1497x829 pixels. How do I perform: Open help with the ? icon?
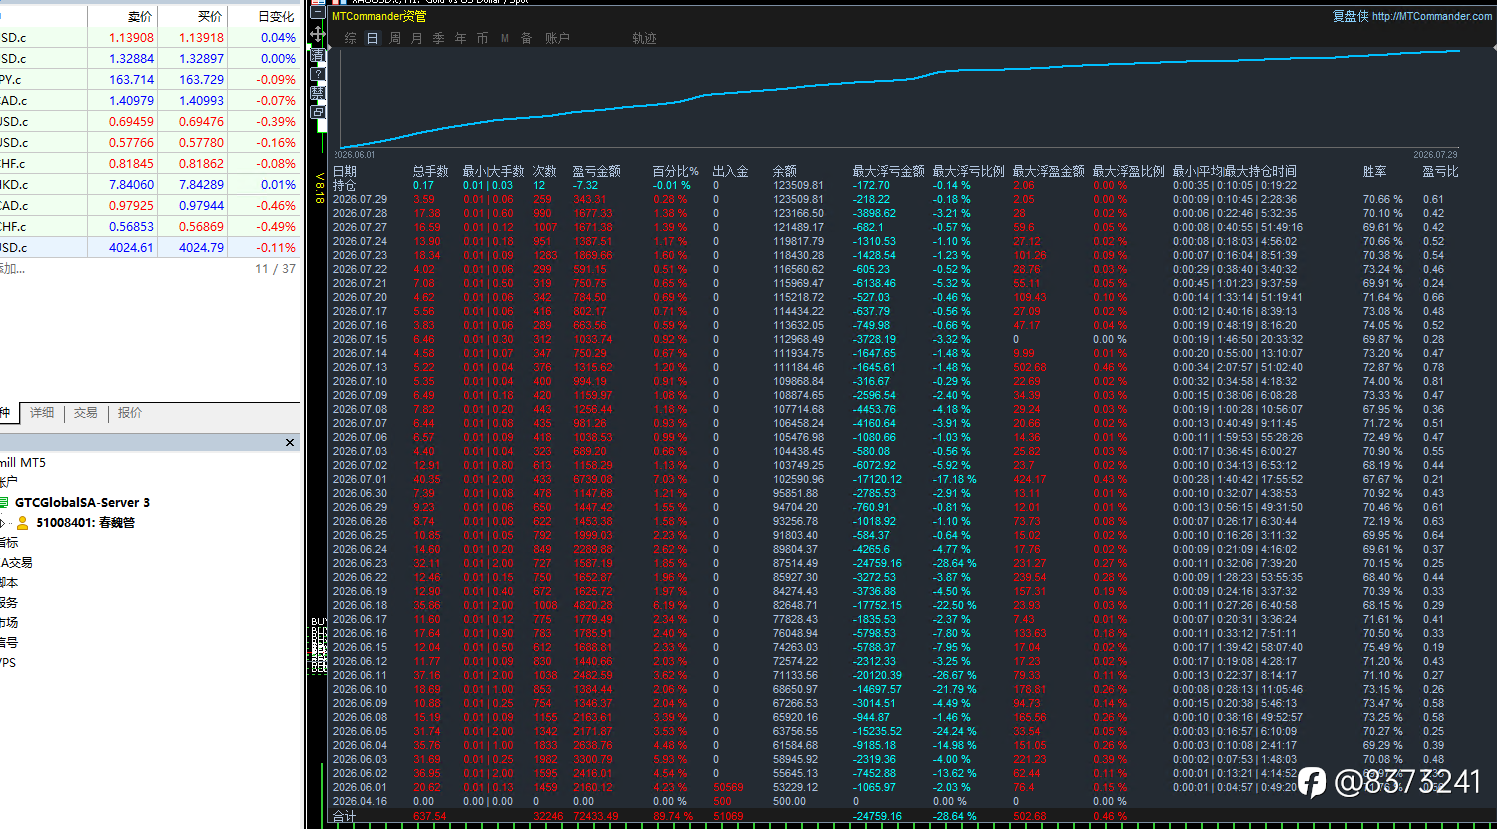pyautogui.click(x=317, y=74)
